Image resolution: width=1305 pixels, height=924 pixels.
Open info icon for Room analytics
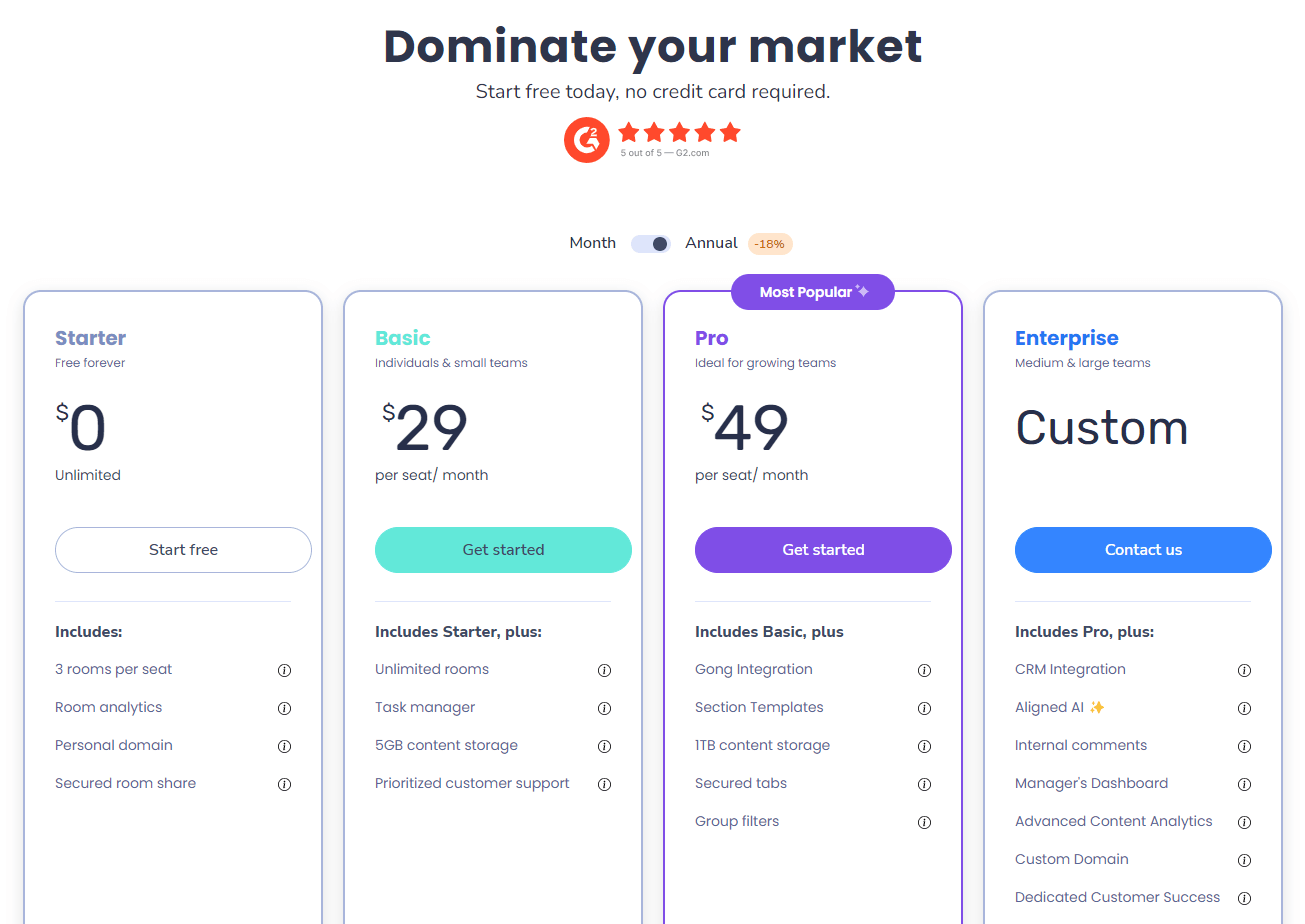(284, 708)
